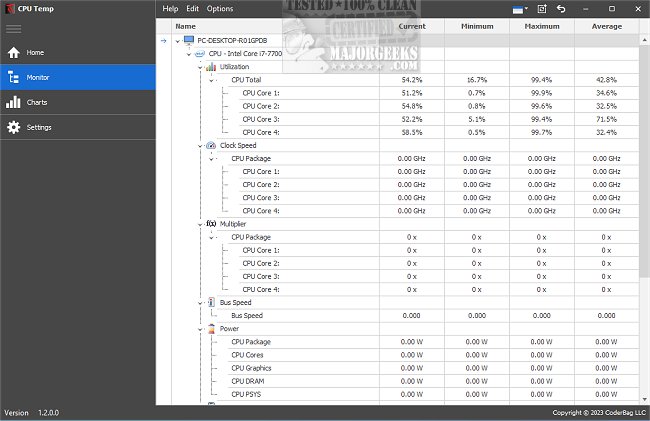Click the 54.2% current CPU Total value
Screen dimensions: 650x421
(x=412, y=80)
